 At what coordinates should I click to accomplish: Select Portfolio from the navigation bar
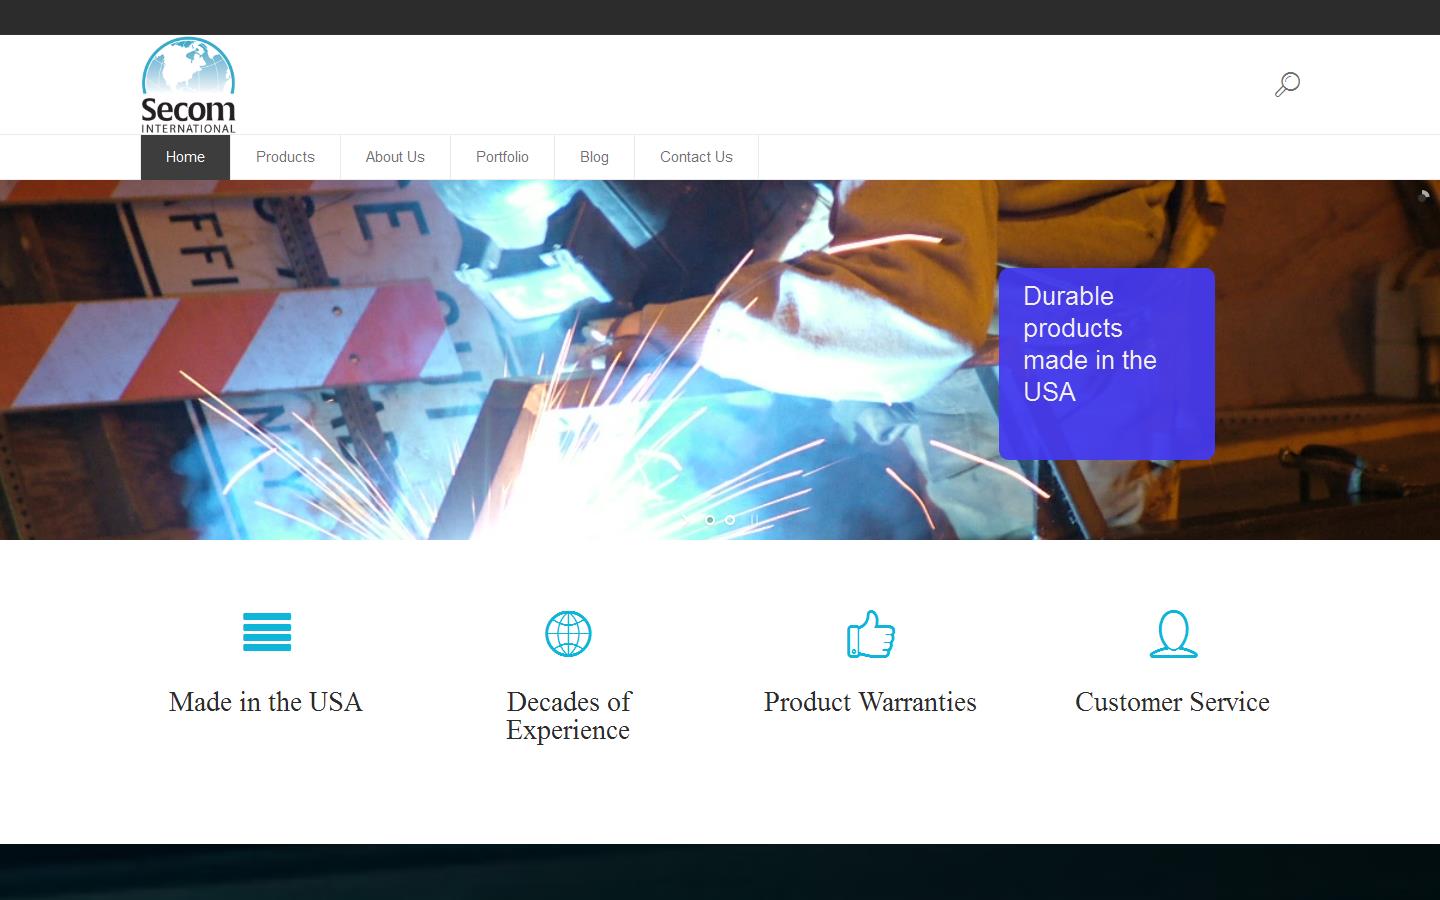[x=502, y=157]
